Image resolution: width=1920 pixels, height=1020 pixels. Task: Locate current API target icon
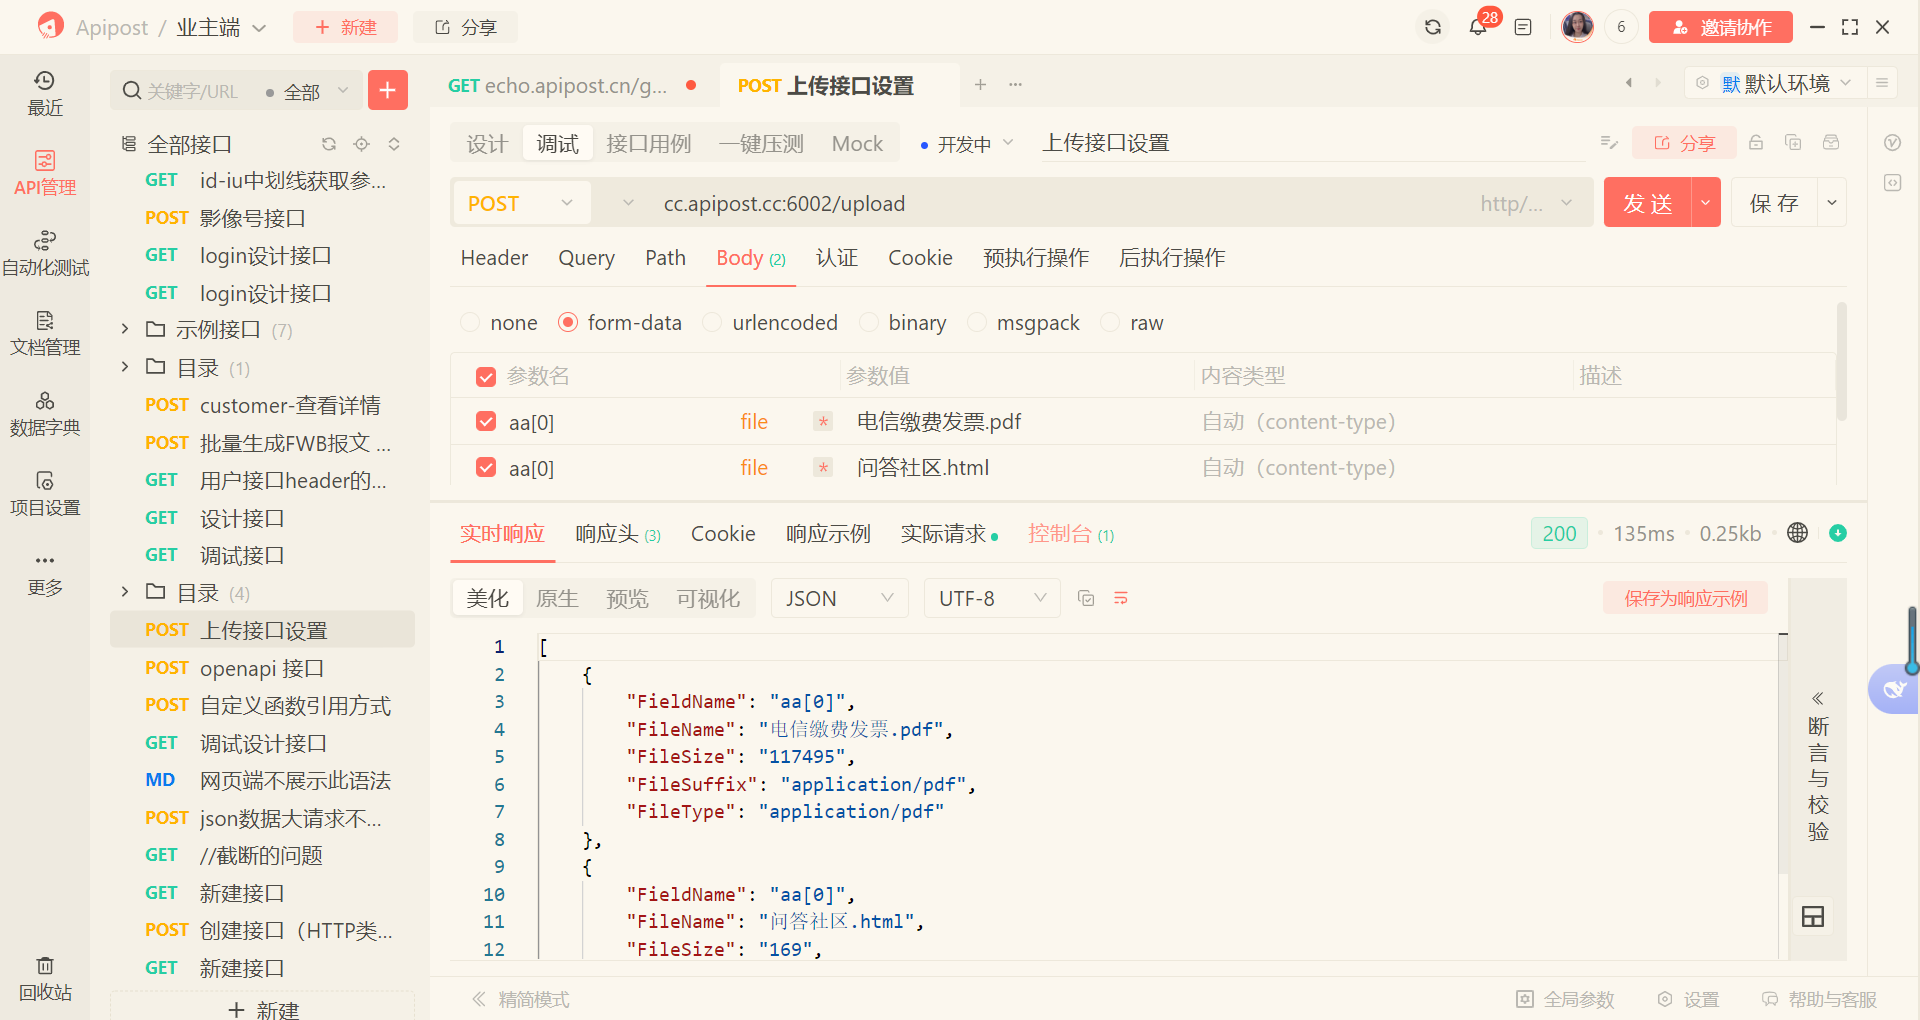[x=362, y=144]
